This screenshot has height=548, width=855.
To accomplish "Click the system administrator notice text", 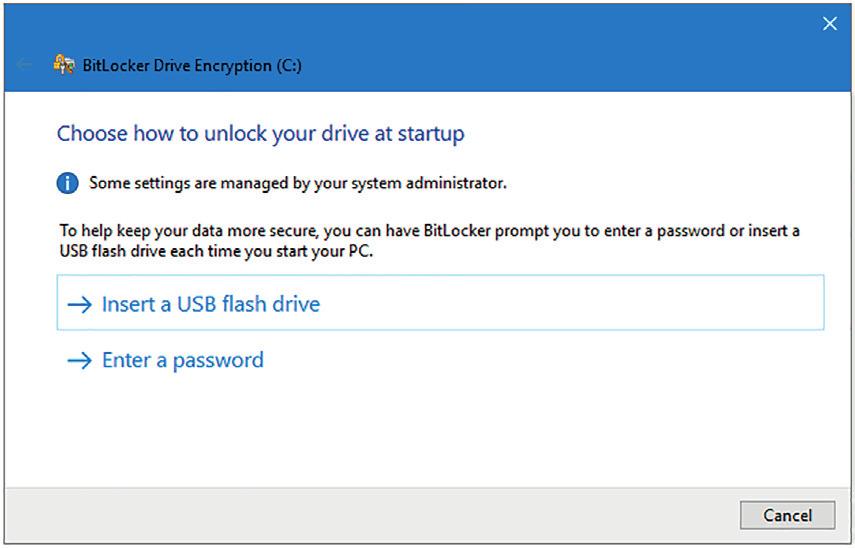I will [298, 183].
